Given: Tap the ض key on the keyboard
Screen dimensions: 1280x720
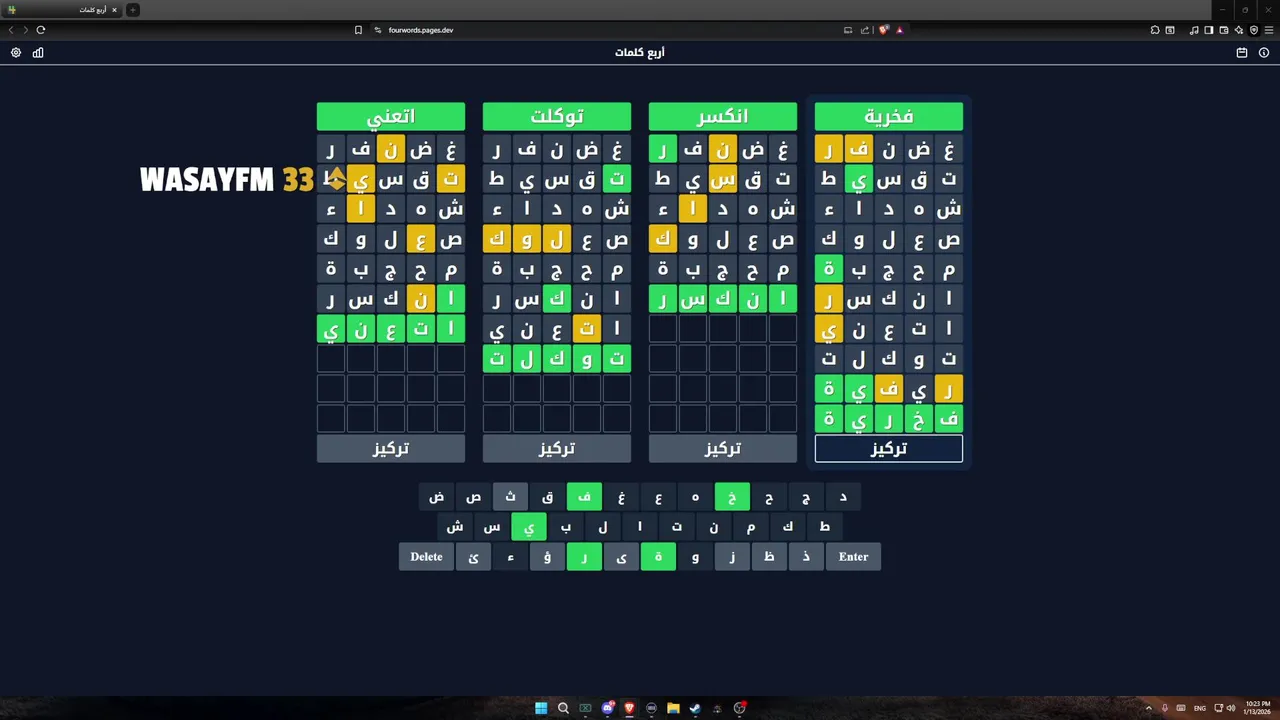Looking at the screenshot, I should click(436, 497).
